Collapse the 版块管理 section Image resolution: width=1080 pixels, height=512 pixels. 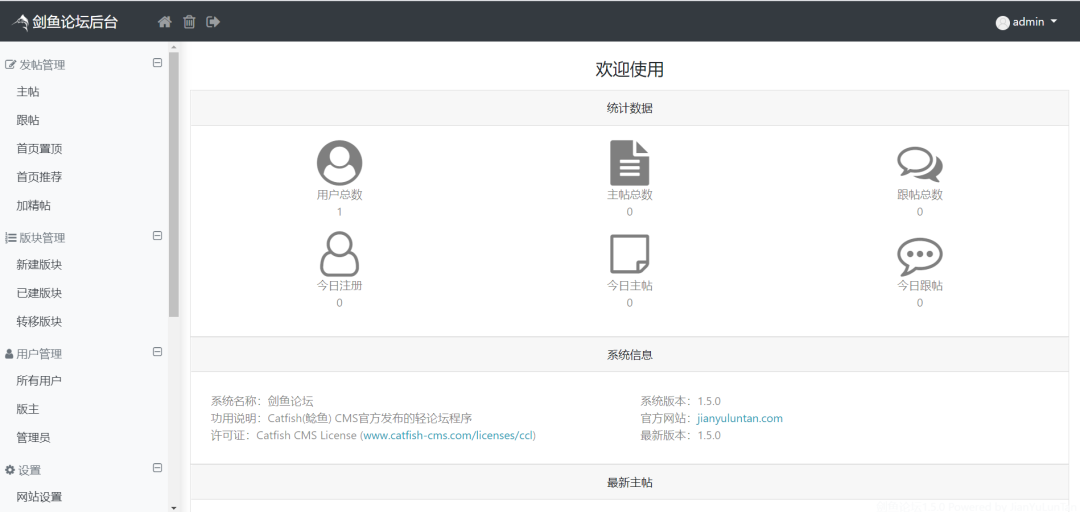click(x=157, y=236)
